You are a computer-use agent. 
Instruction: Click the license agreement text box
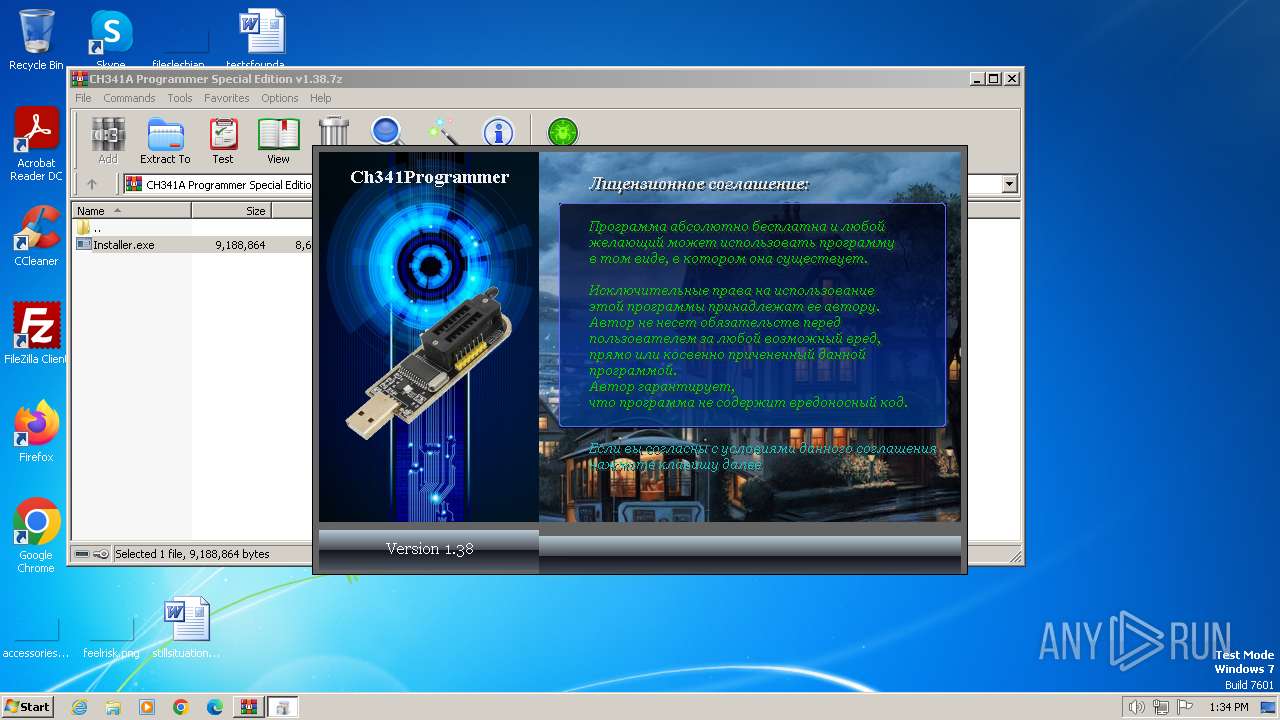752,315
